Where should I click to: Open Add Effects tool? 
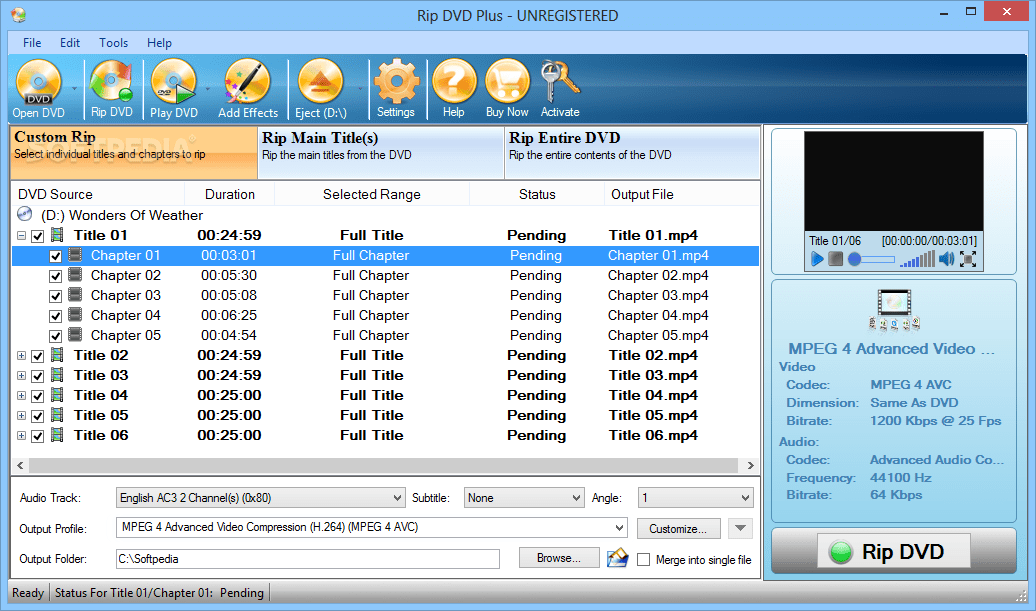click(x=248, y=89)
